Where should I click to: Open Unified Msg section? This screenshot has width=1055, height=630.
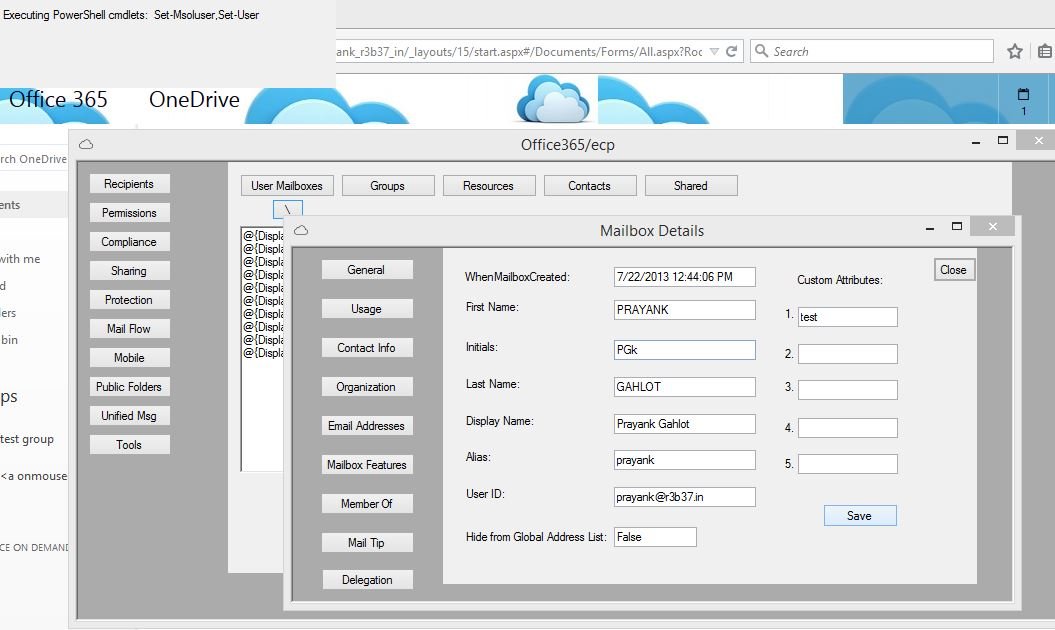129,415
